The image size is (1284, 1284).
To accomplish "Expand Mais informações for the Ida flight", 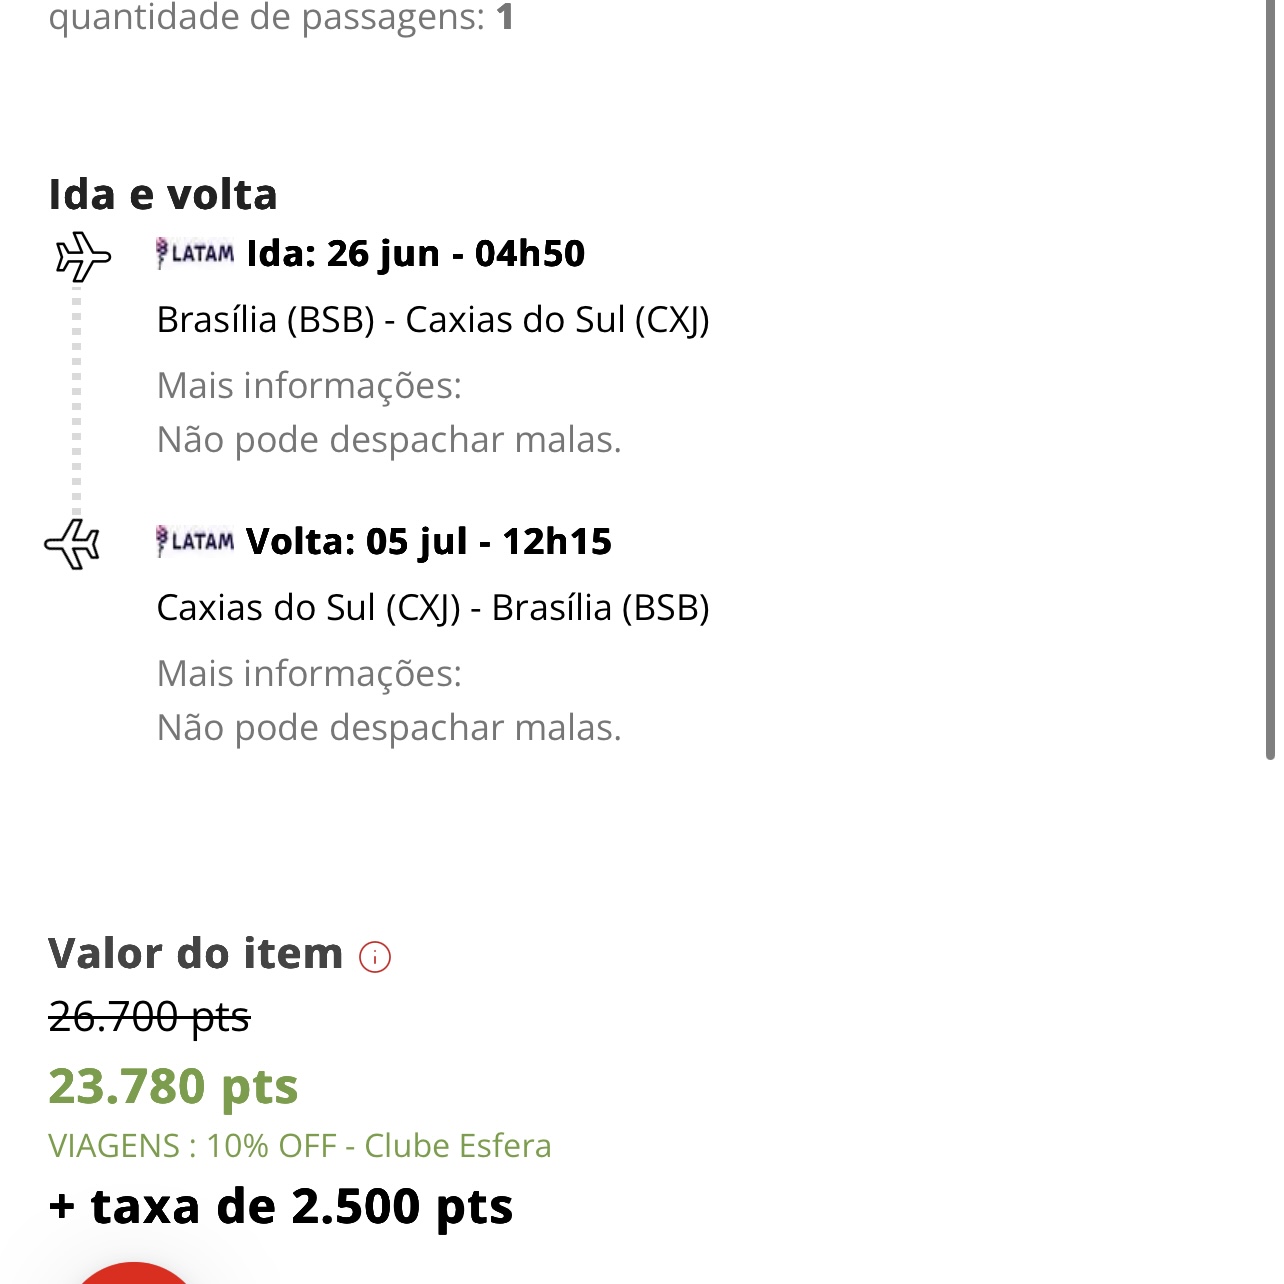I will (309, 385).
